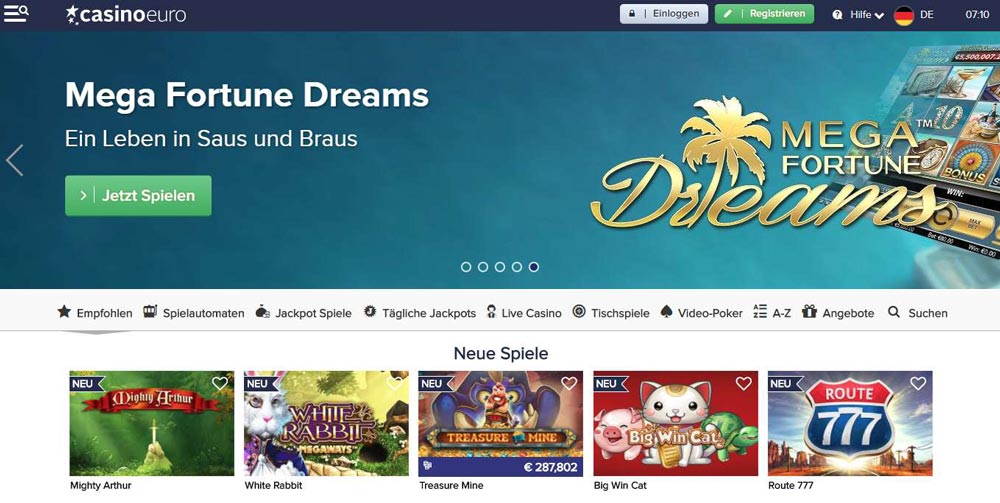Click the magnifier Suchen icon
The height and width of the screenshot is (503, 1000).
point(894,312)
